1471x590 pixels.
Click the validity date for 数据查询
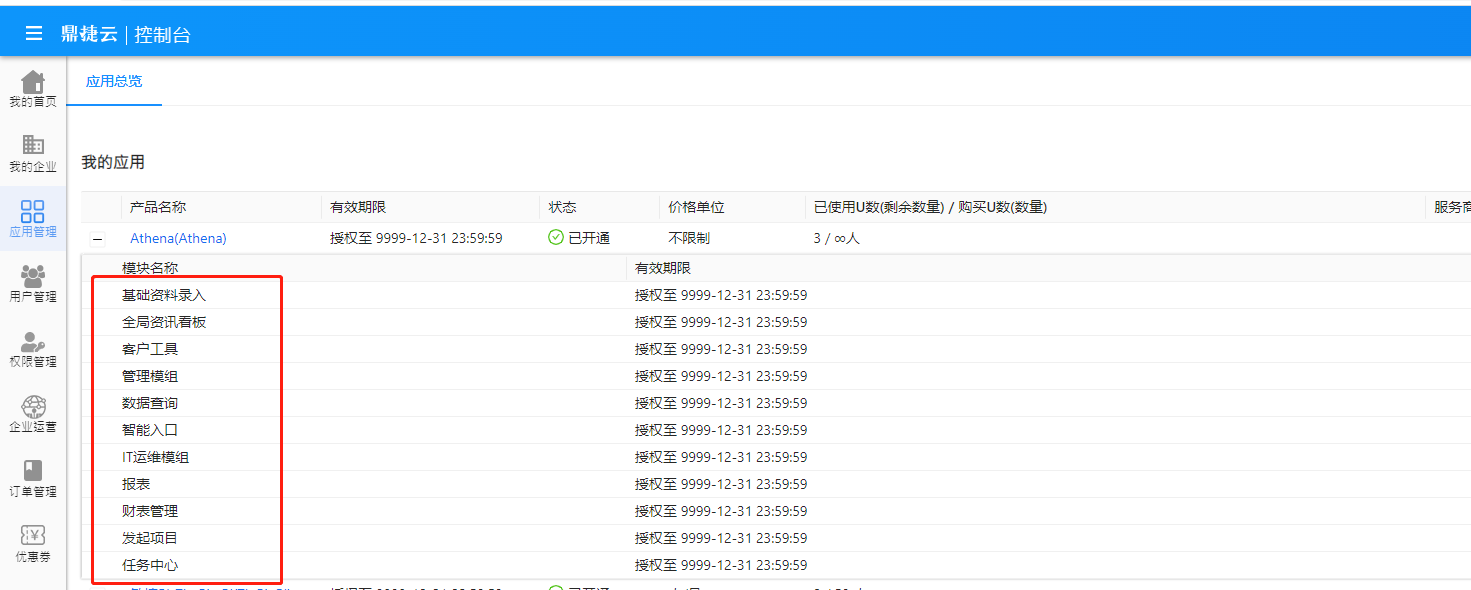point(721,403)
